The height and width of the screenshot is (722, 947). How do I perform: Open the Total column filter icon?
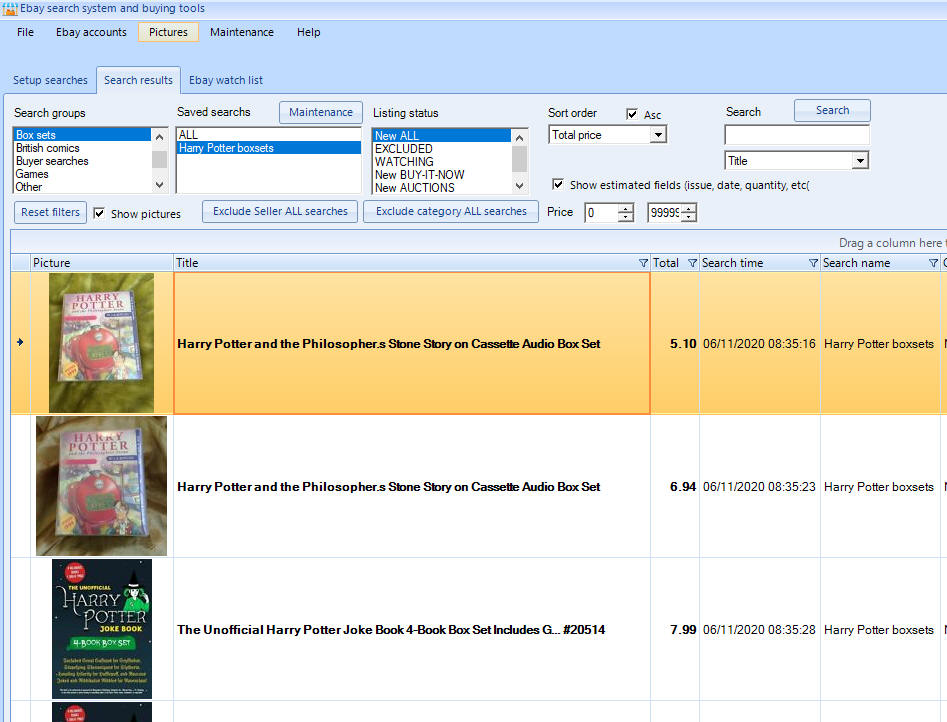693,263
